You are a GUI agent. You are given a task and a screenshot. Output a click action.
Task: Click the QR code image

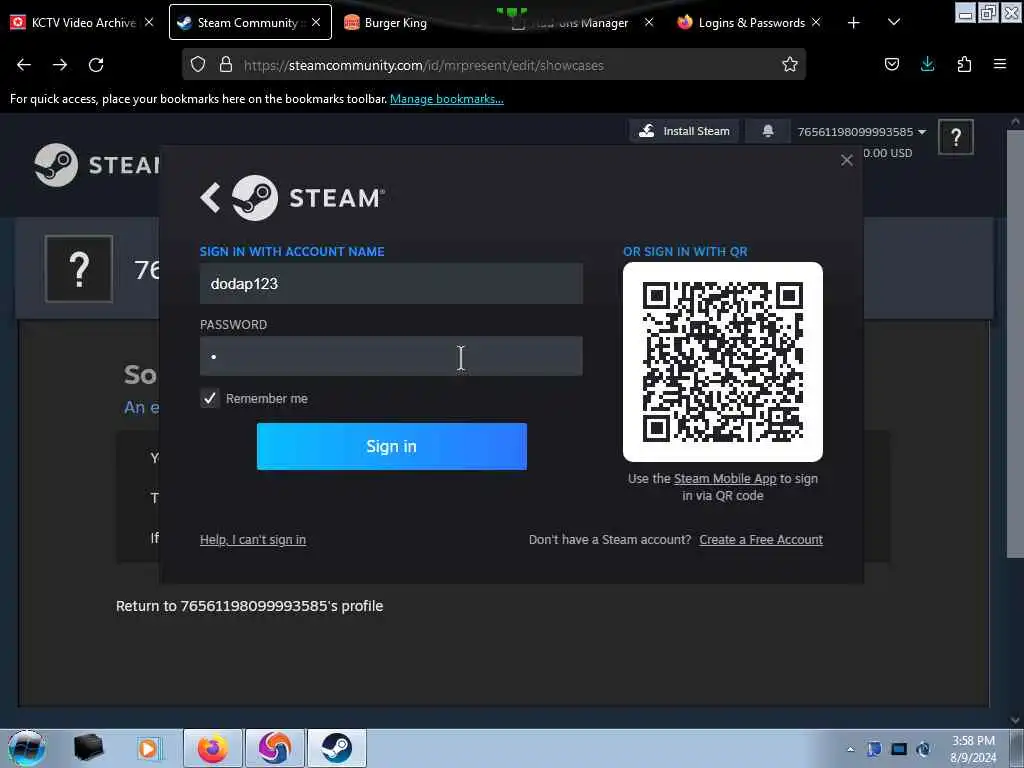tap(722, 362)
